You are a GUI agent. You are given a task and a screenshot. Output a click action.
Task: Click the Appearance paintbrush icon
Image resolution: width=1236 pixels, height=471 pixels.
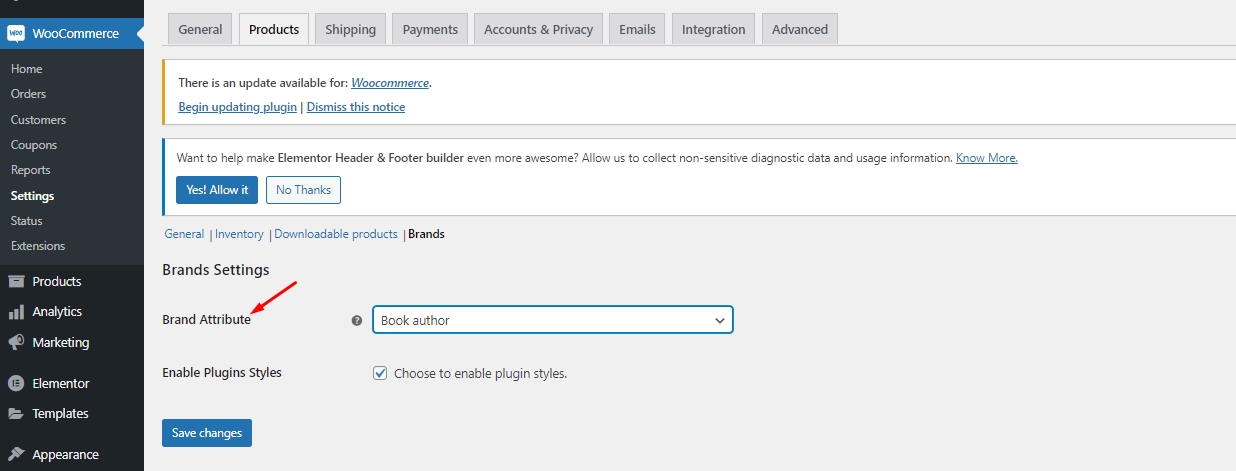(x=16, y=455)
